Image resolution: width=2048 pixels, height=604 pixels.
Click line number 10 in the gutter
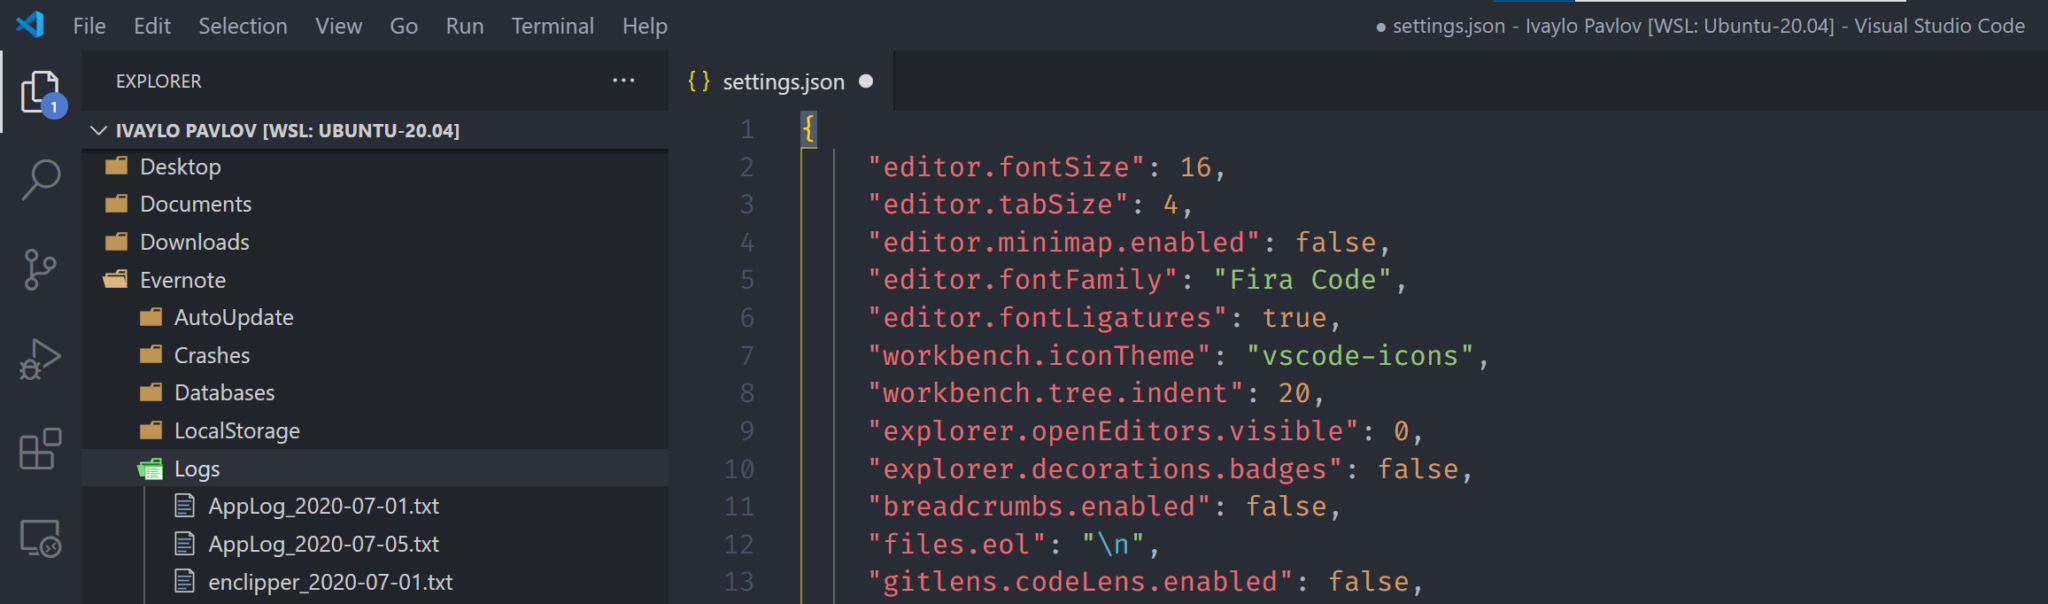(x=739, y=469)
